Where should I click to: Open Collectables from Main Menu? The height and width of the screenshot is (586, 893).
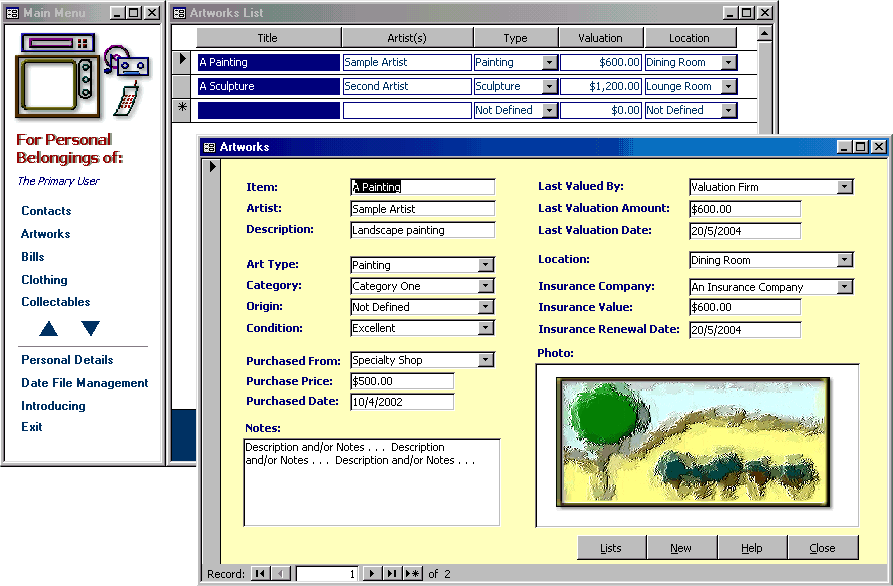[56, 302]
